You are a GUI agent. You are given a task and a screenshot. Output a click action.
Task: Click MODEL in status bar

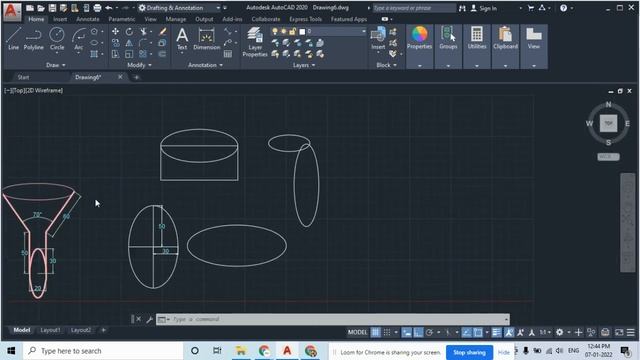tap(358, 332)
